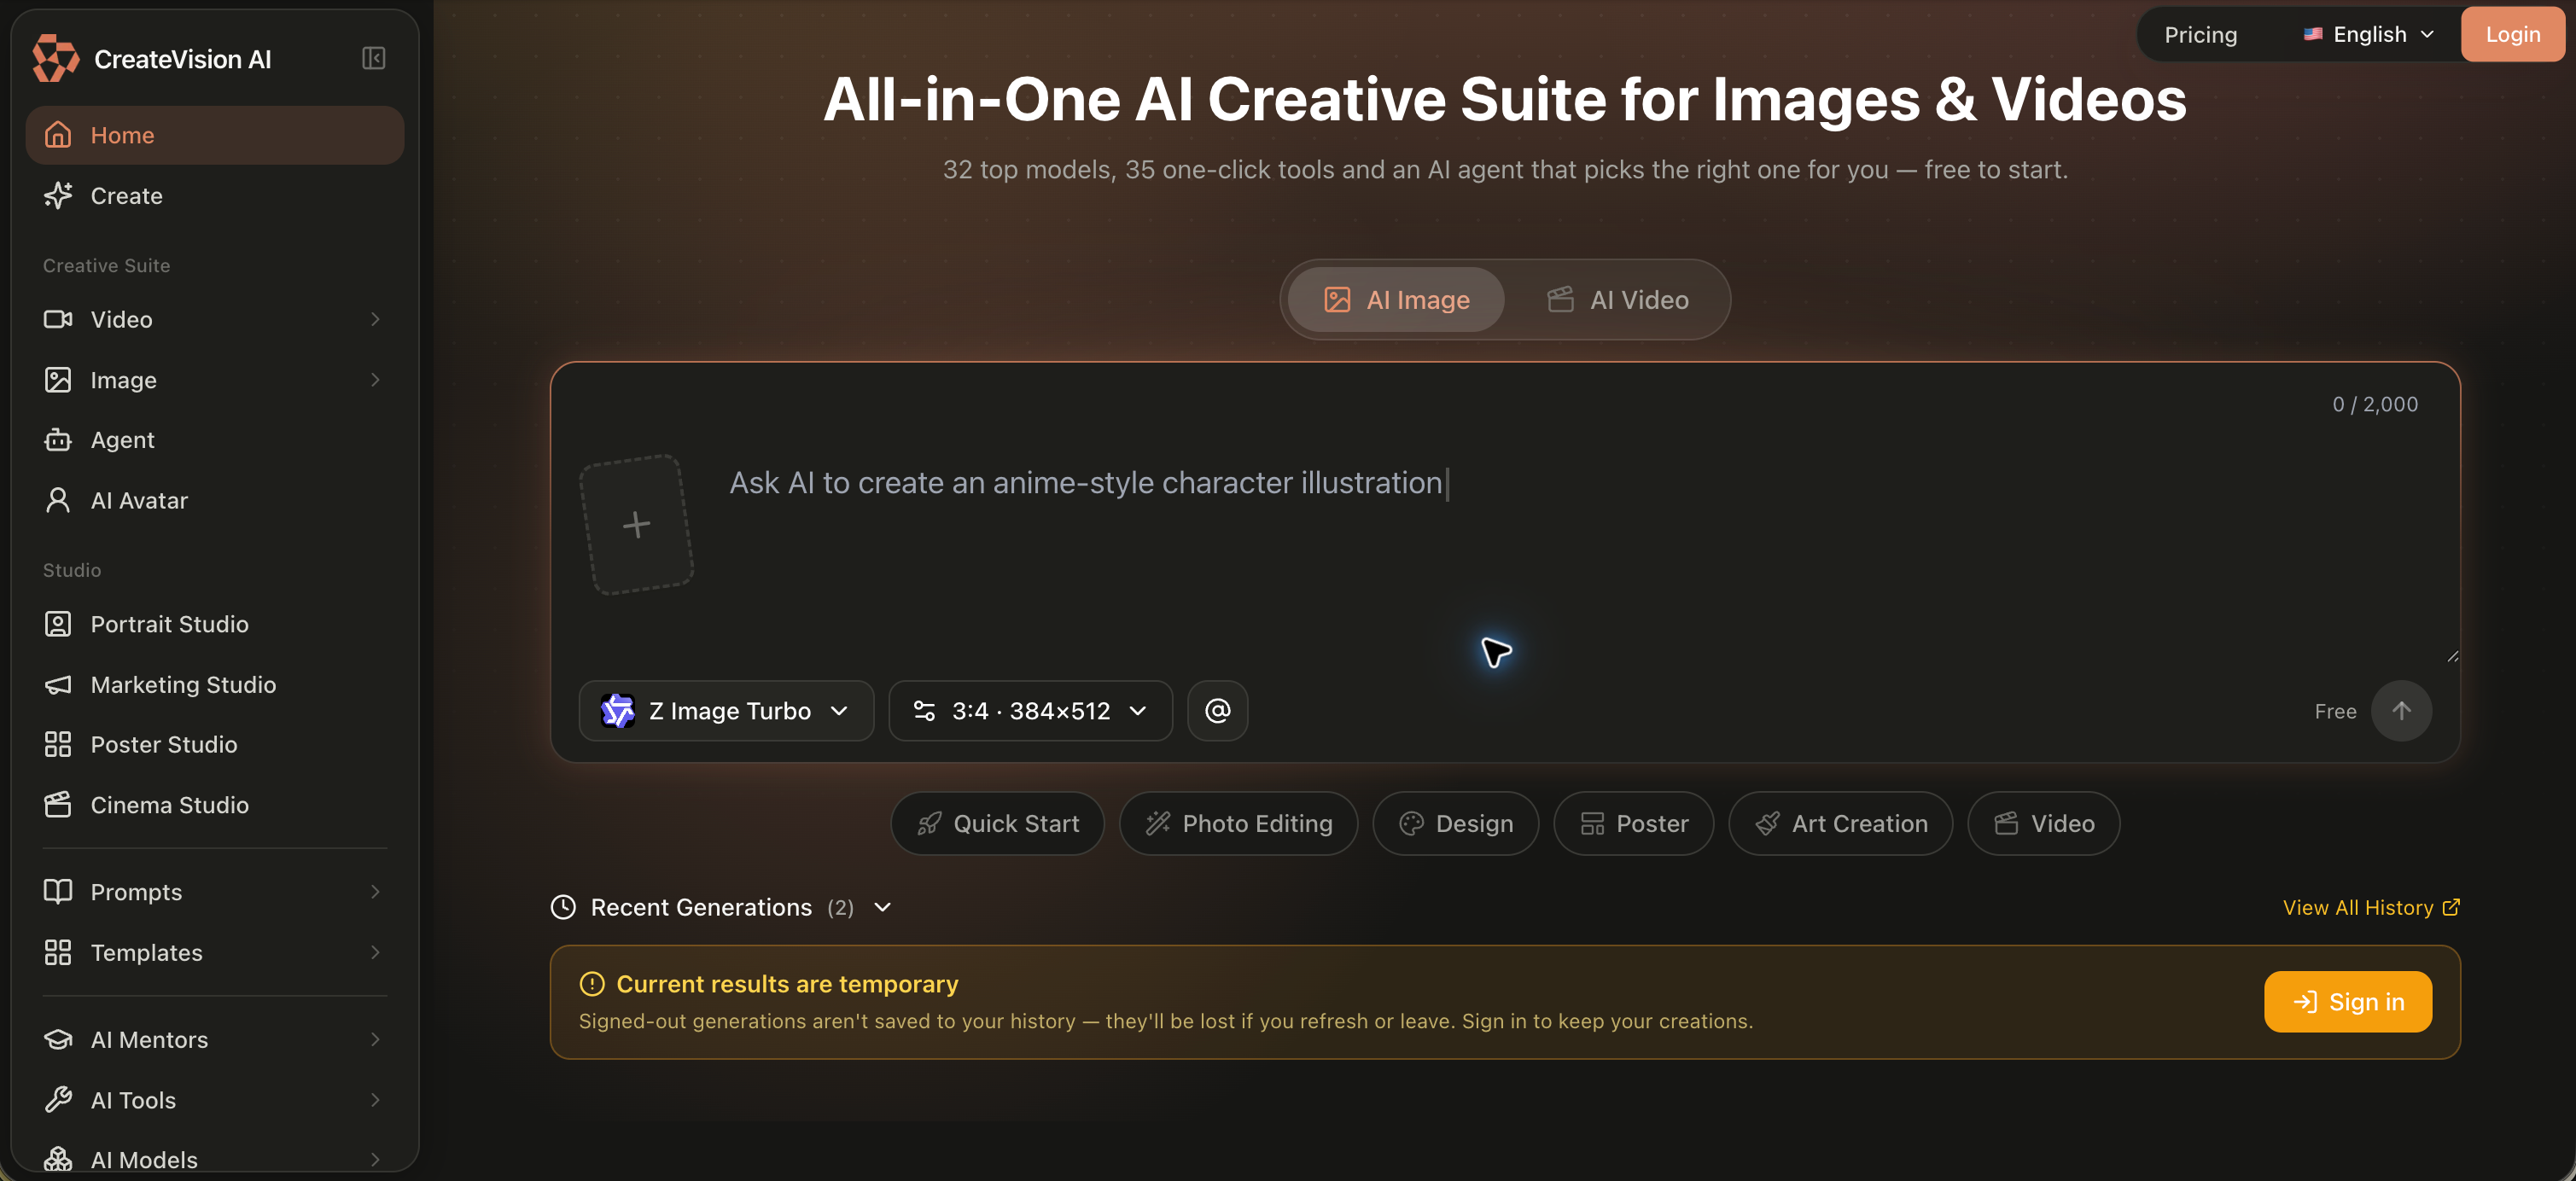This screenshot has width=2576, height=1181.
Task: Open Create in the sidebar
Action: pyautogui.click(x=215, y=195)
